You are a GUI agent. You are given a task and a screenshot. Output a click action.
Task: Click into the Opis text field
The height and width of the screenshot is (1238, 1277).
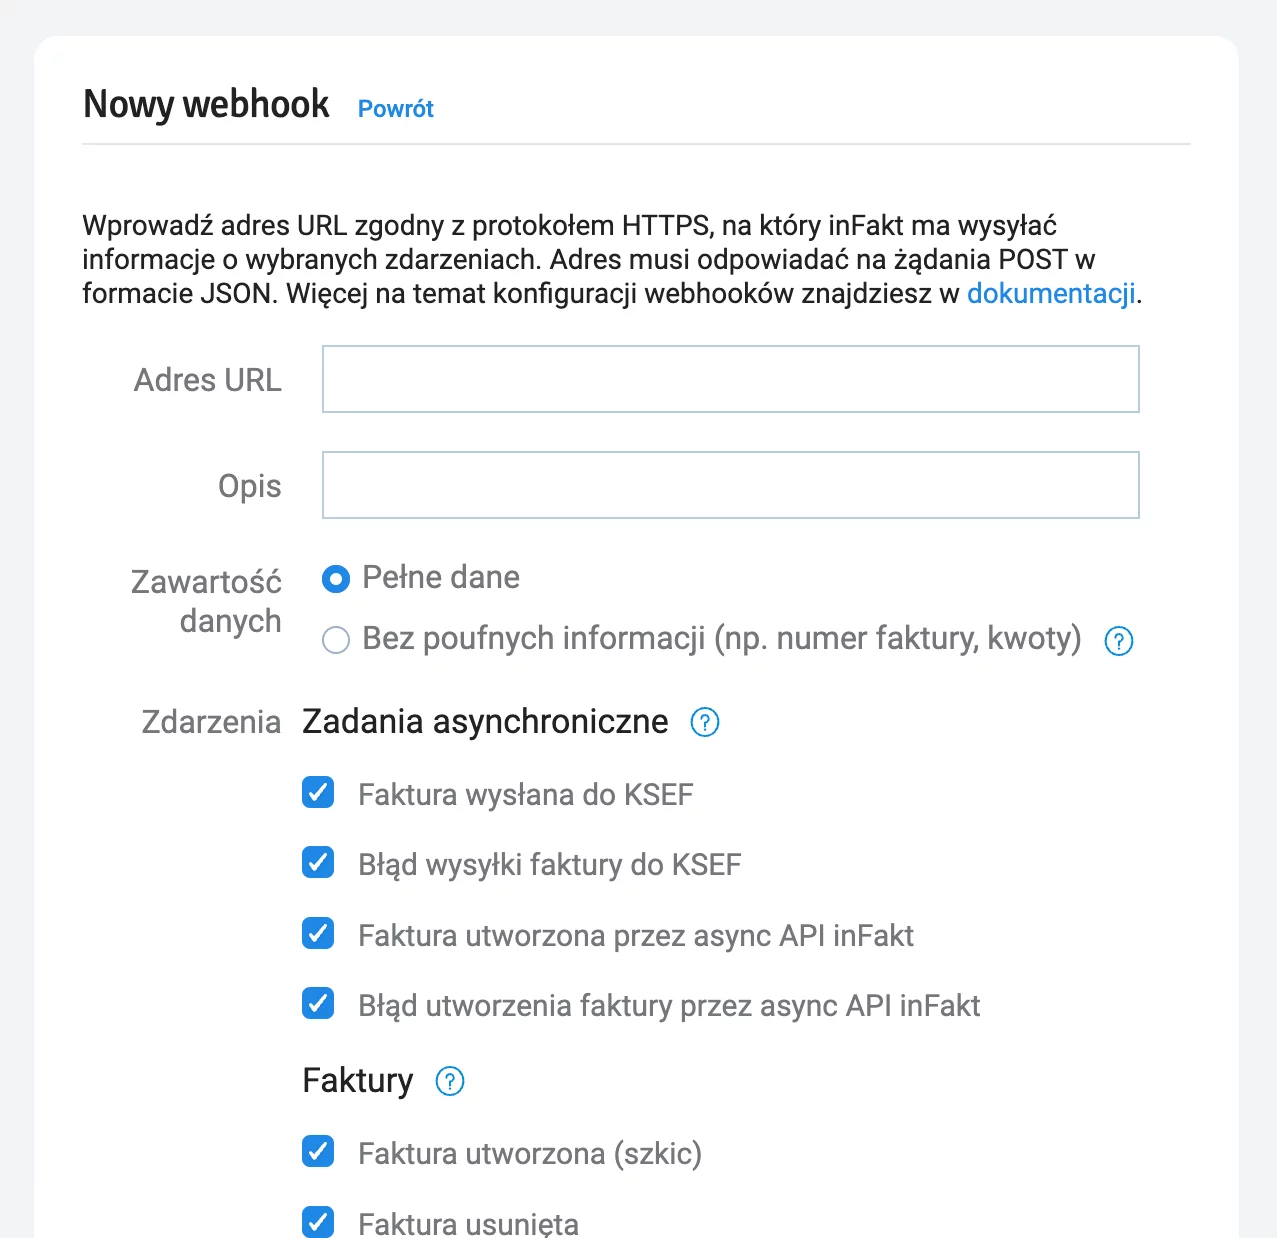pos(731,485)
